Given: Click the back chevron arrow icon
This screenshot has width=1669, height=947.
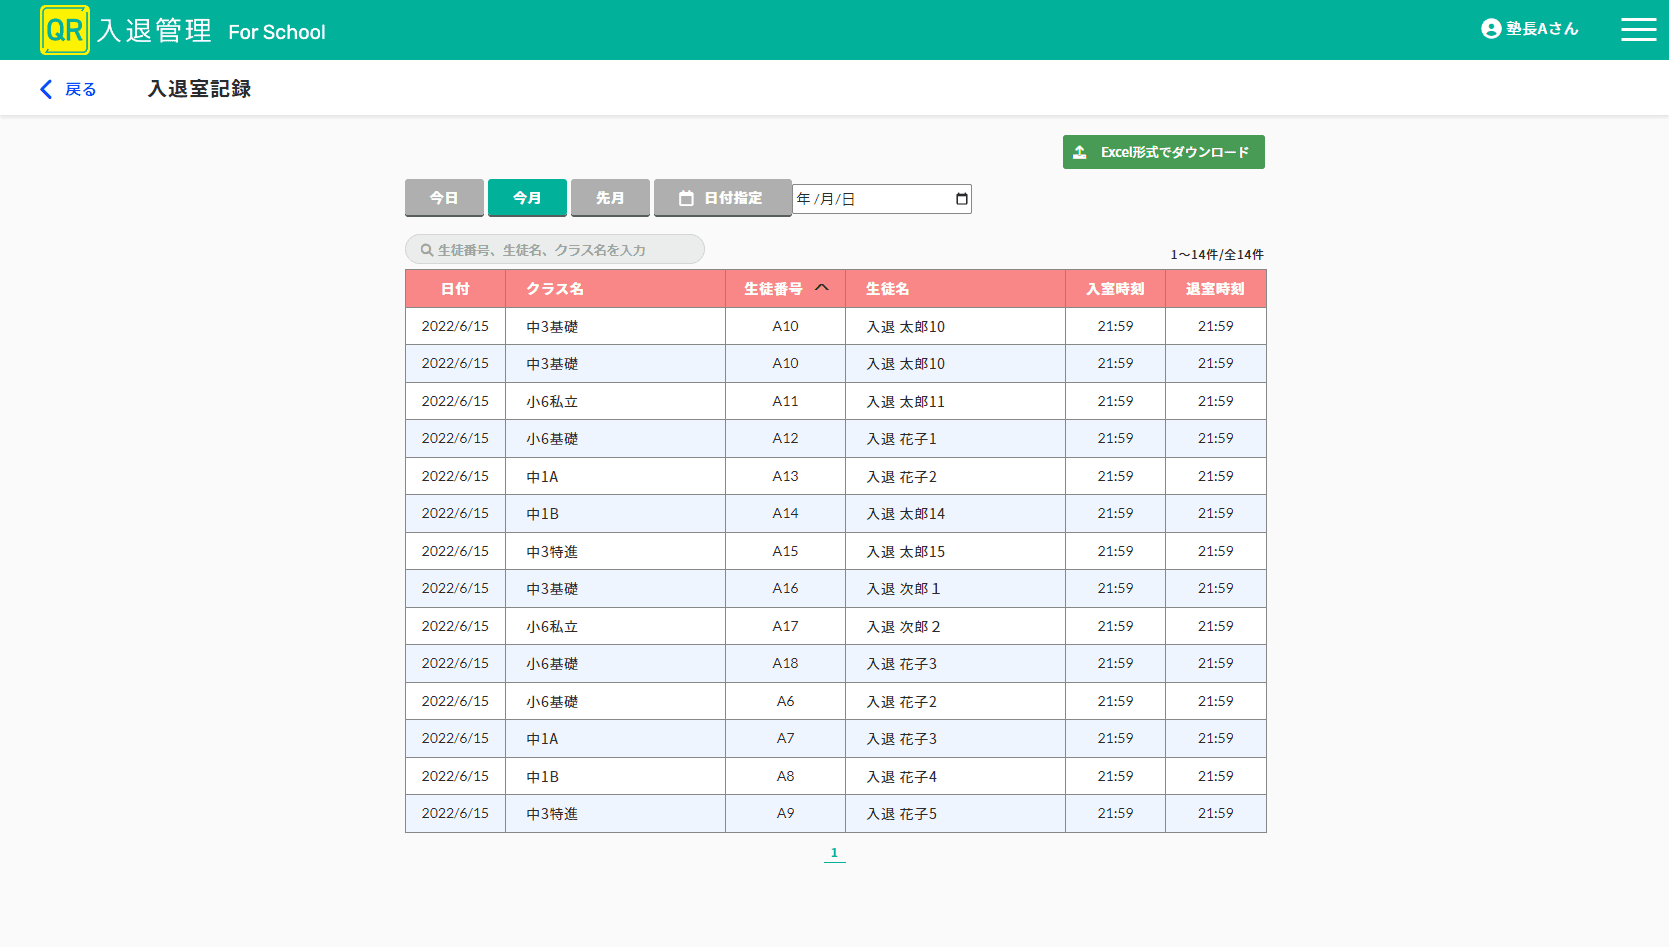Looking at the screenshot, I should click(46, 89).
